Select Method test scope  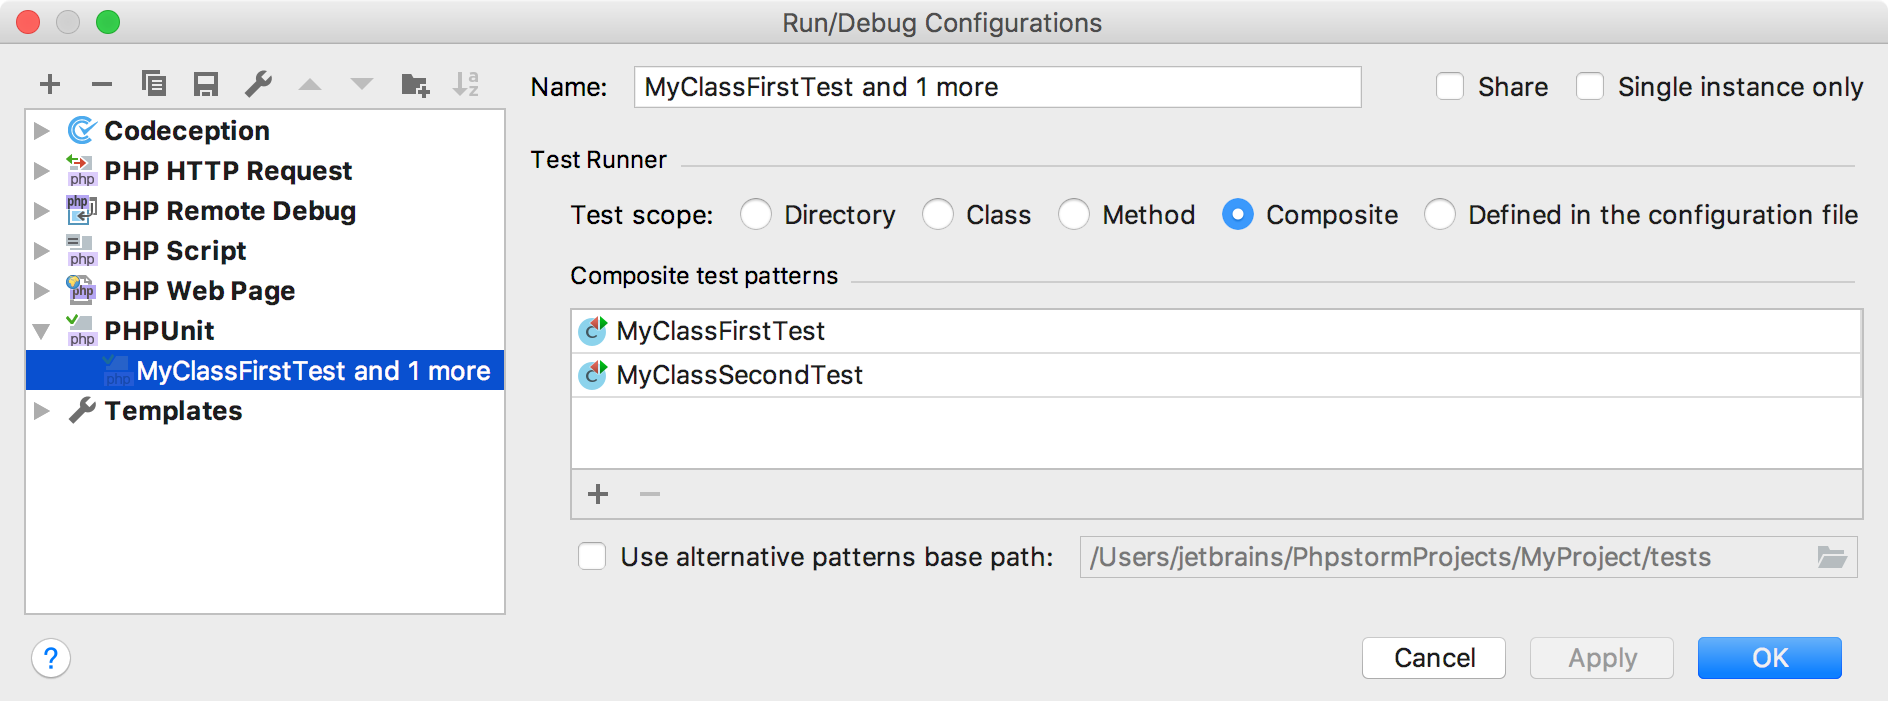[1074, 214]
